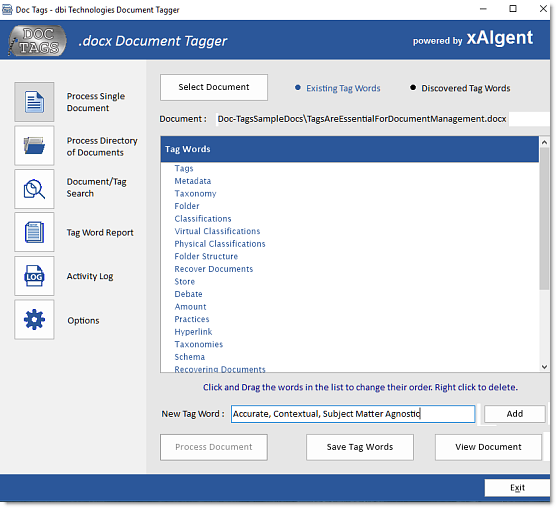The image size is (556, 508).
Task: Select the 'Store' tag word
Action: (184, 281)
